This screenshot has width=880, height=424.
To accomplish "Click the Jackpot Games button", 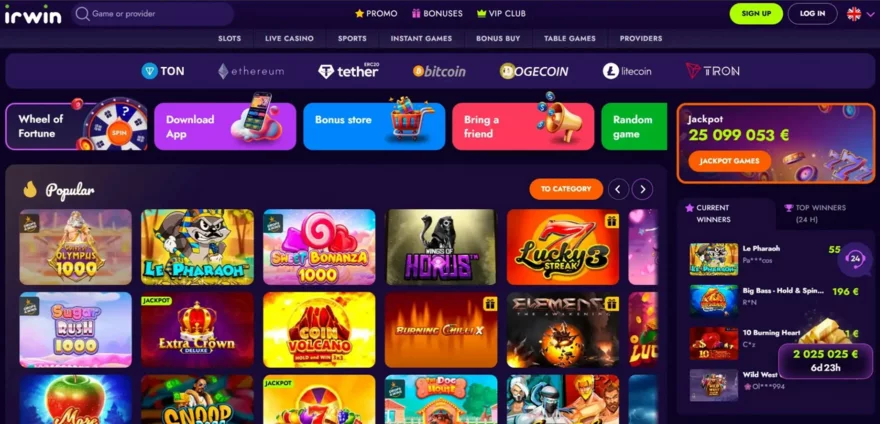I will click(x=730, y=161).
